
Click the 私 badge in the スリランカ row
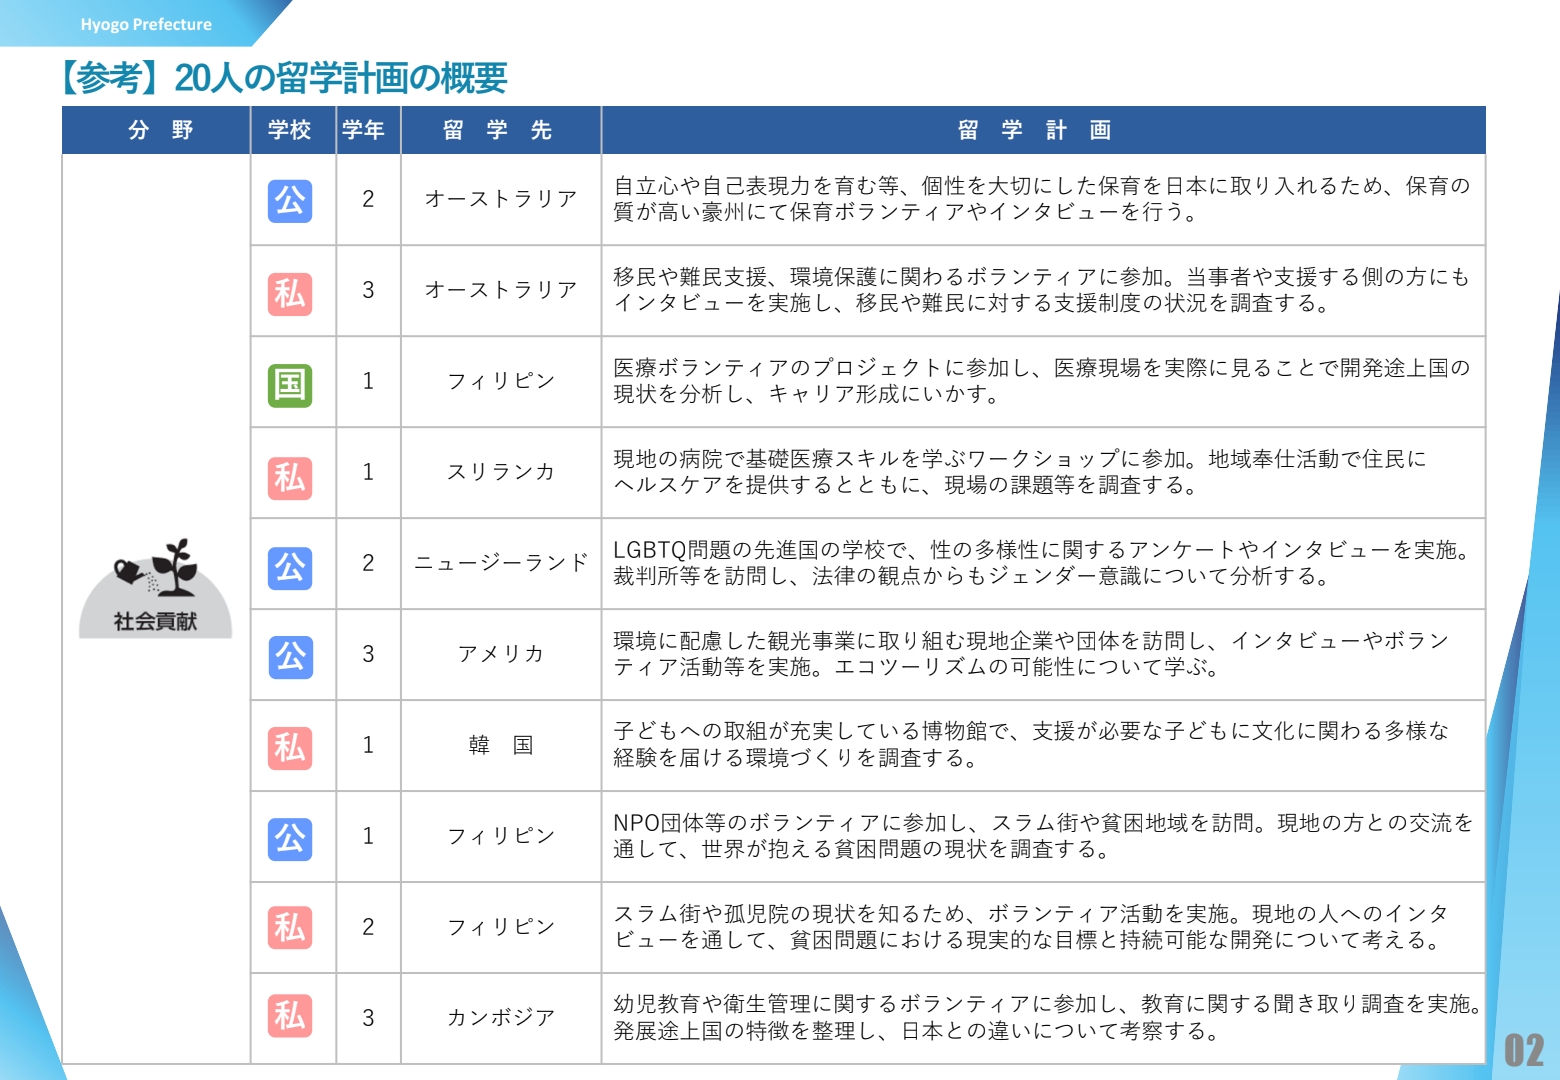(x=290, y=477)
